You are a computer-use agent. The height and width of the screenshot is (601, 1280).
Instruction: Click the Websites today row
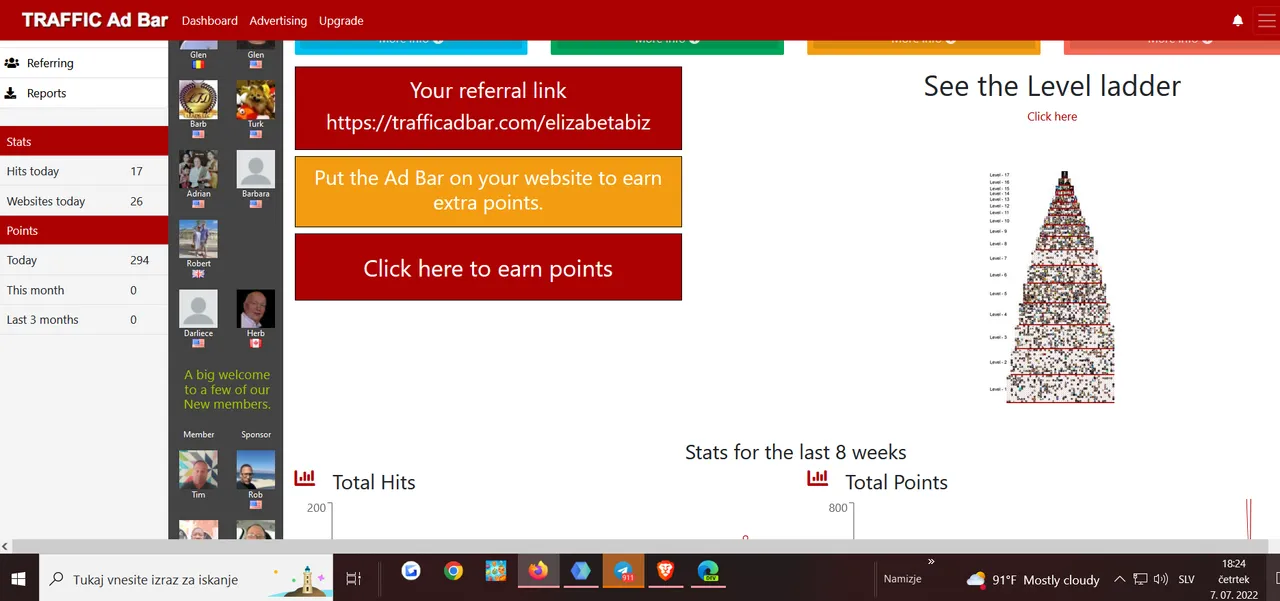(x=84, y=201)
